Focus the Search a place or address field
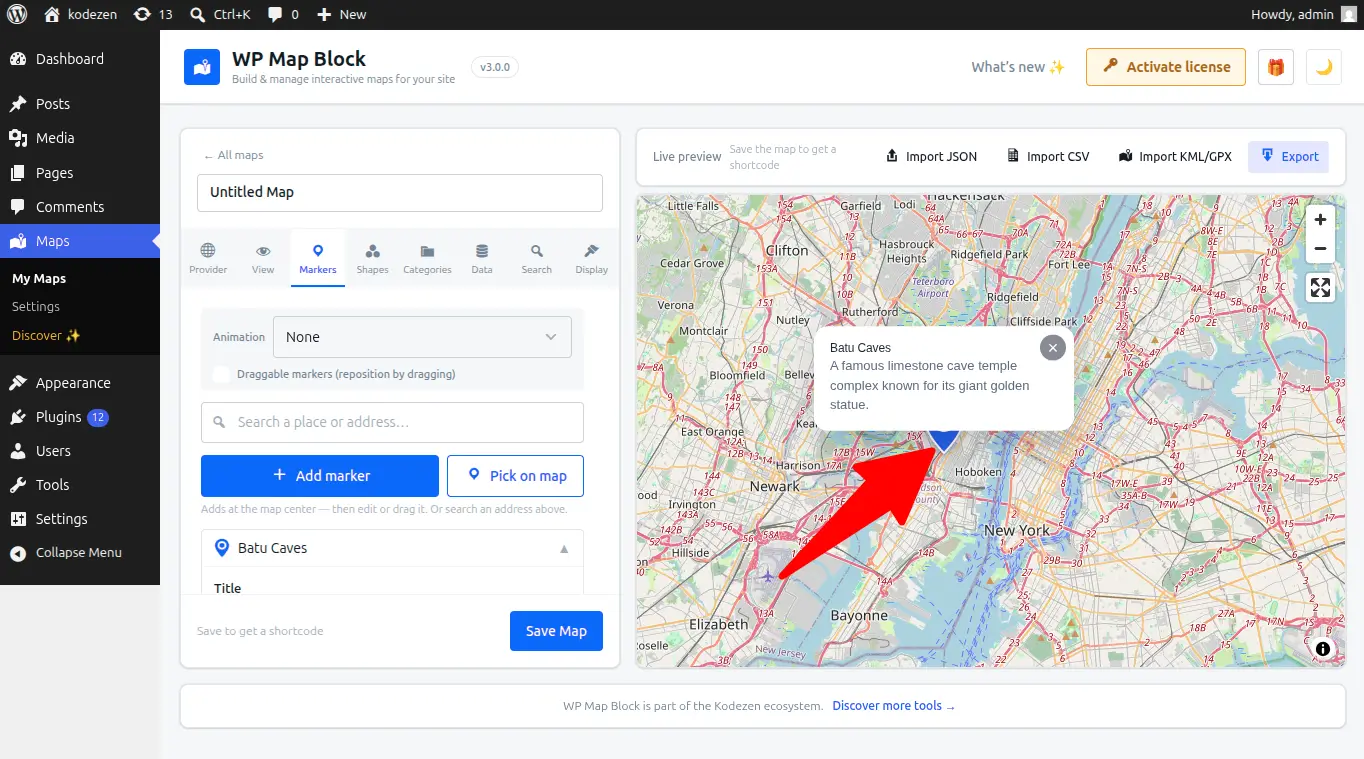Image resolution: width=1364 pixels, height=759 pixels. pyautogui.click(x=392, y=422)
